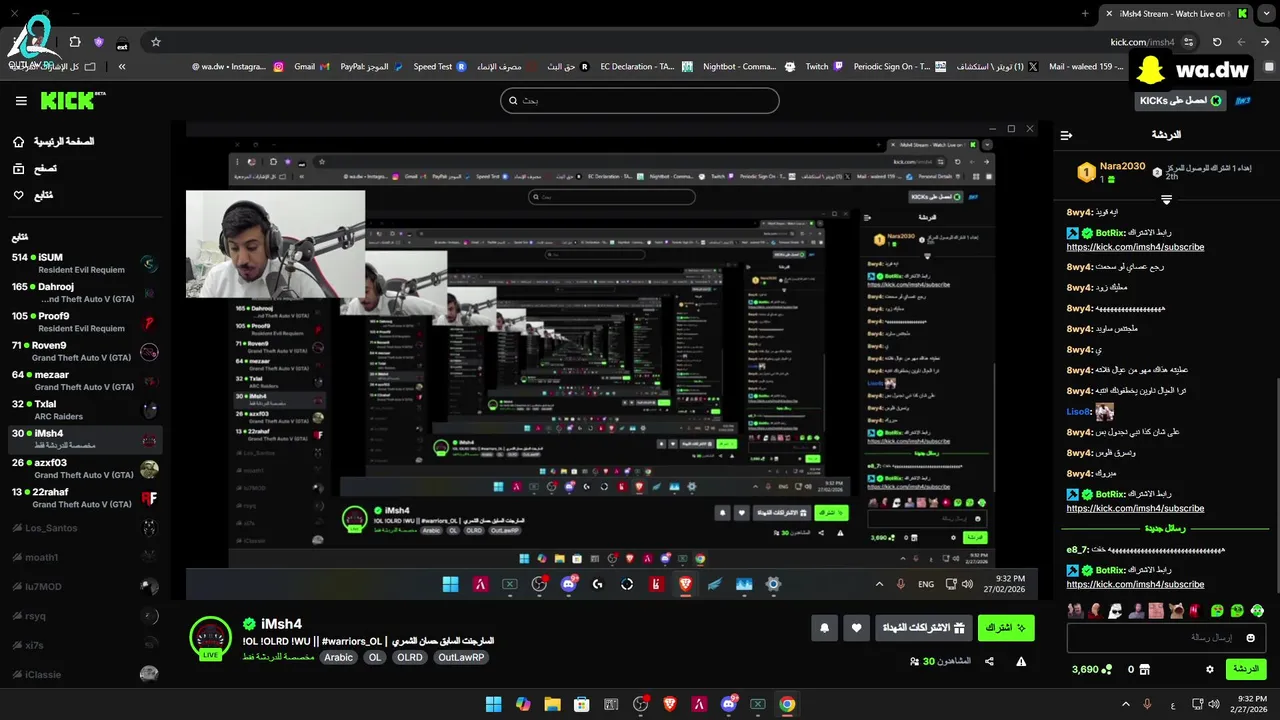Viewport: 1280px width, 720px height.
Task: Open Dahrooj channel in sidebar
Action: point(85,293)
